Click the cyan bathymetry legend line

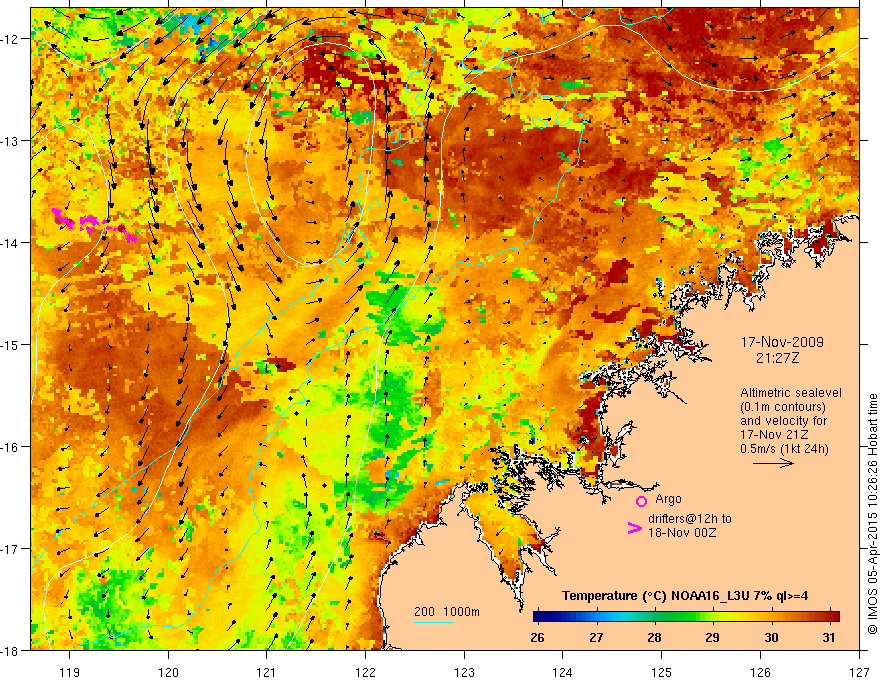tap(434, 622)
